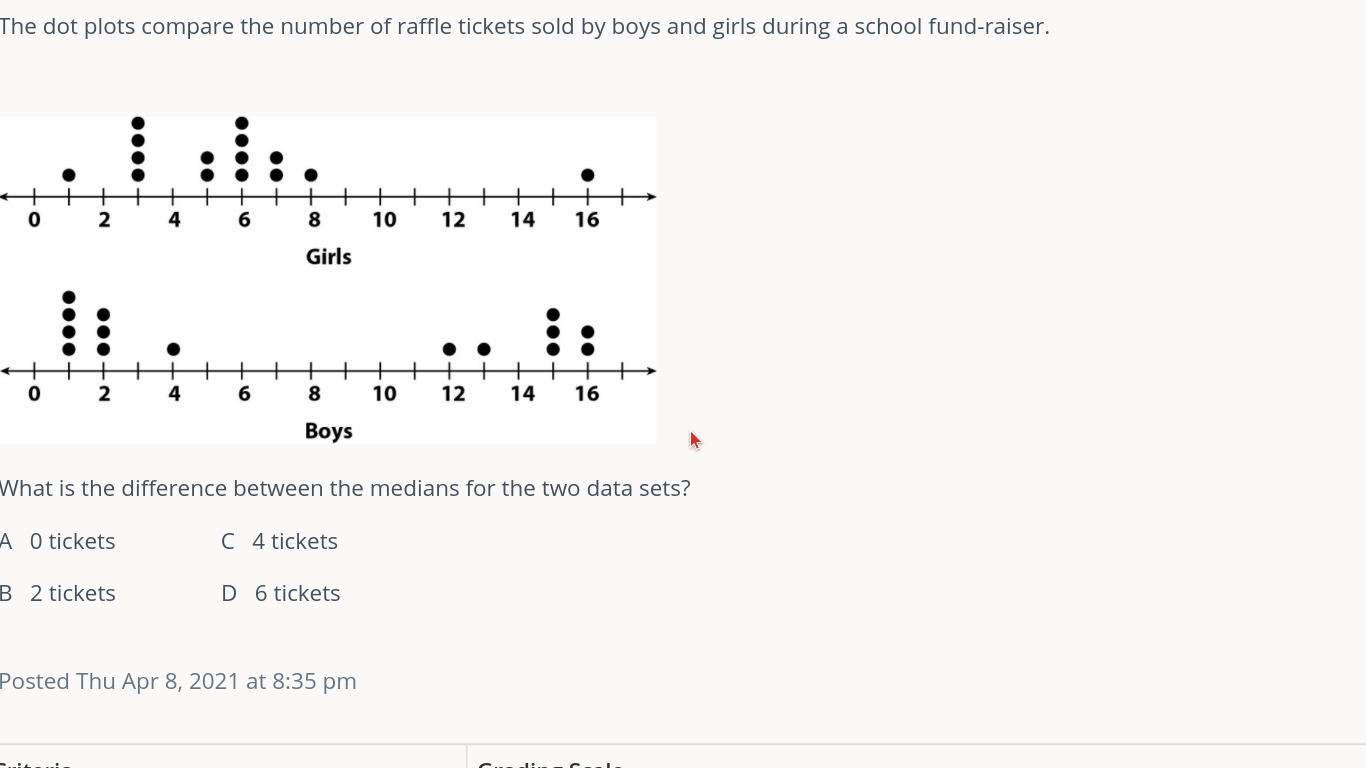Viewport: 1366px width, 768px height.
Task: Click the right arrowhead of Boys number line
Action: 650,371
